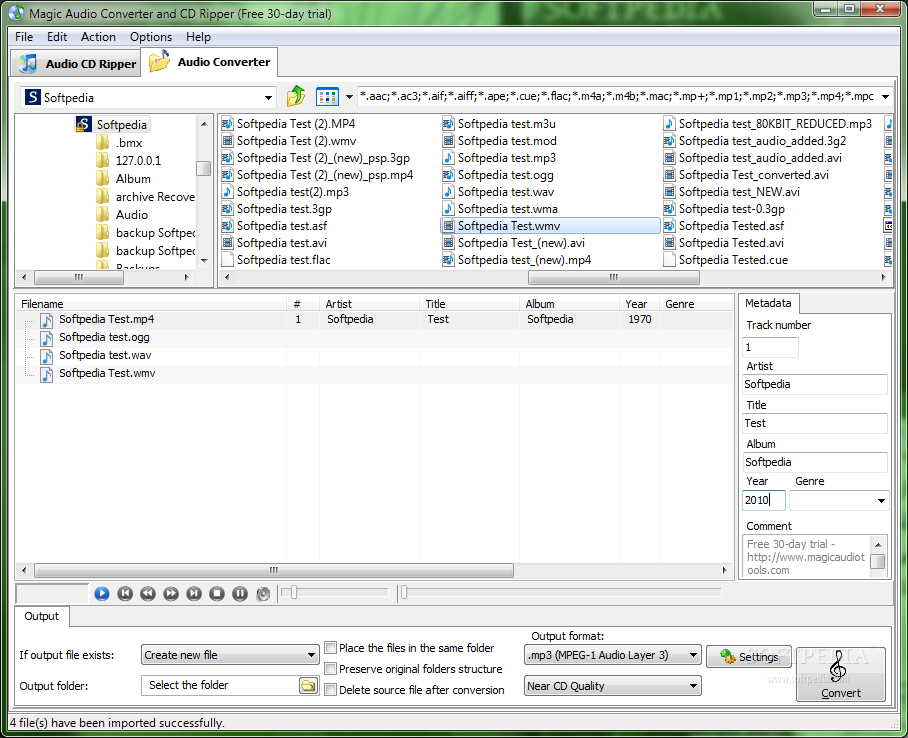This screenshot has width=908, height=738.
Task: Click the Title metadata field
Action: 815,423
